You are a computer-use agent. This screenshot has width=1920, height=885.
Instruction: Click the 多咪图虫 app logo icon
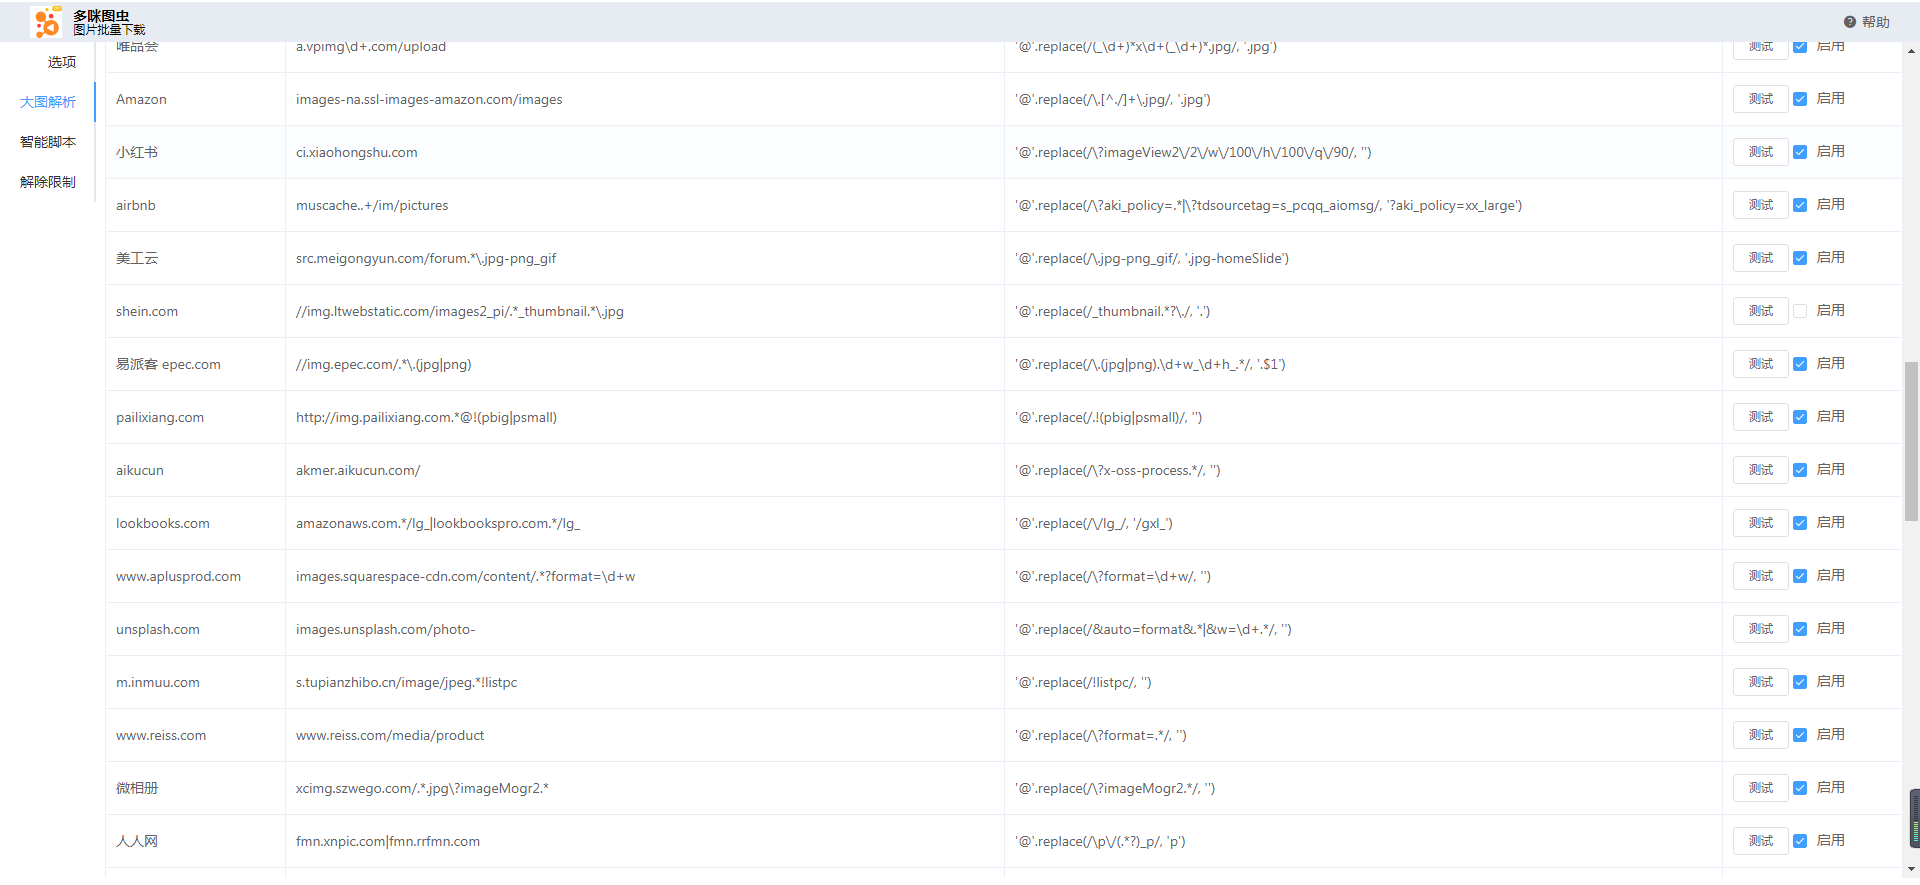pos(46,22)
